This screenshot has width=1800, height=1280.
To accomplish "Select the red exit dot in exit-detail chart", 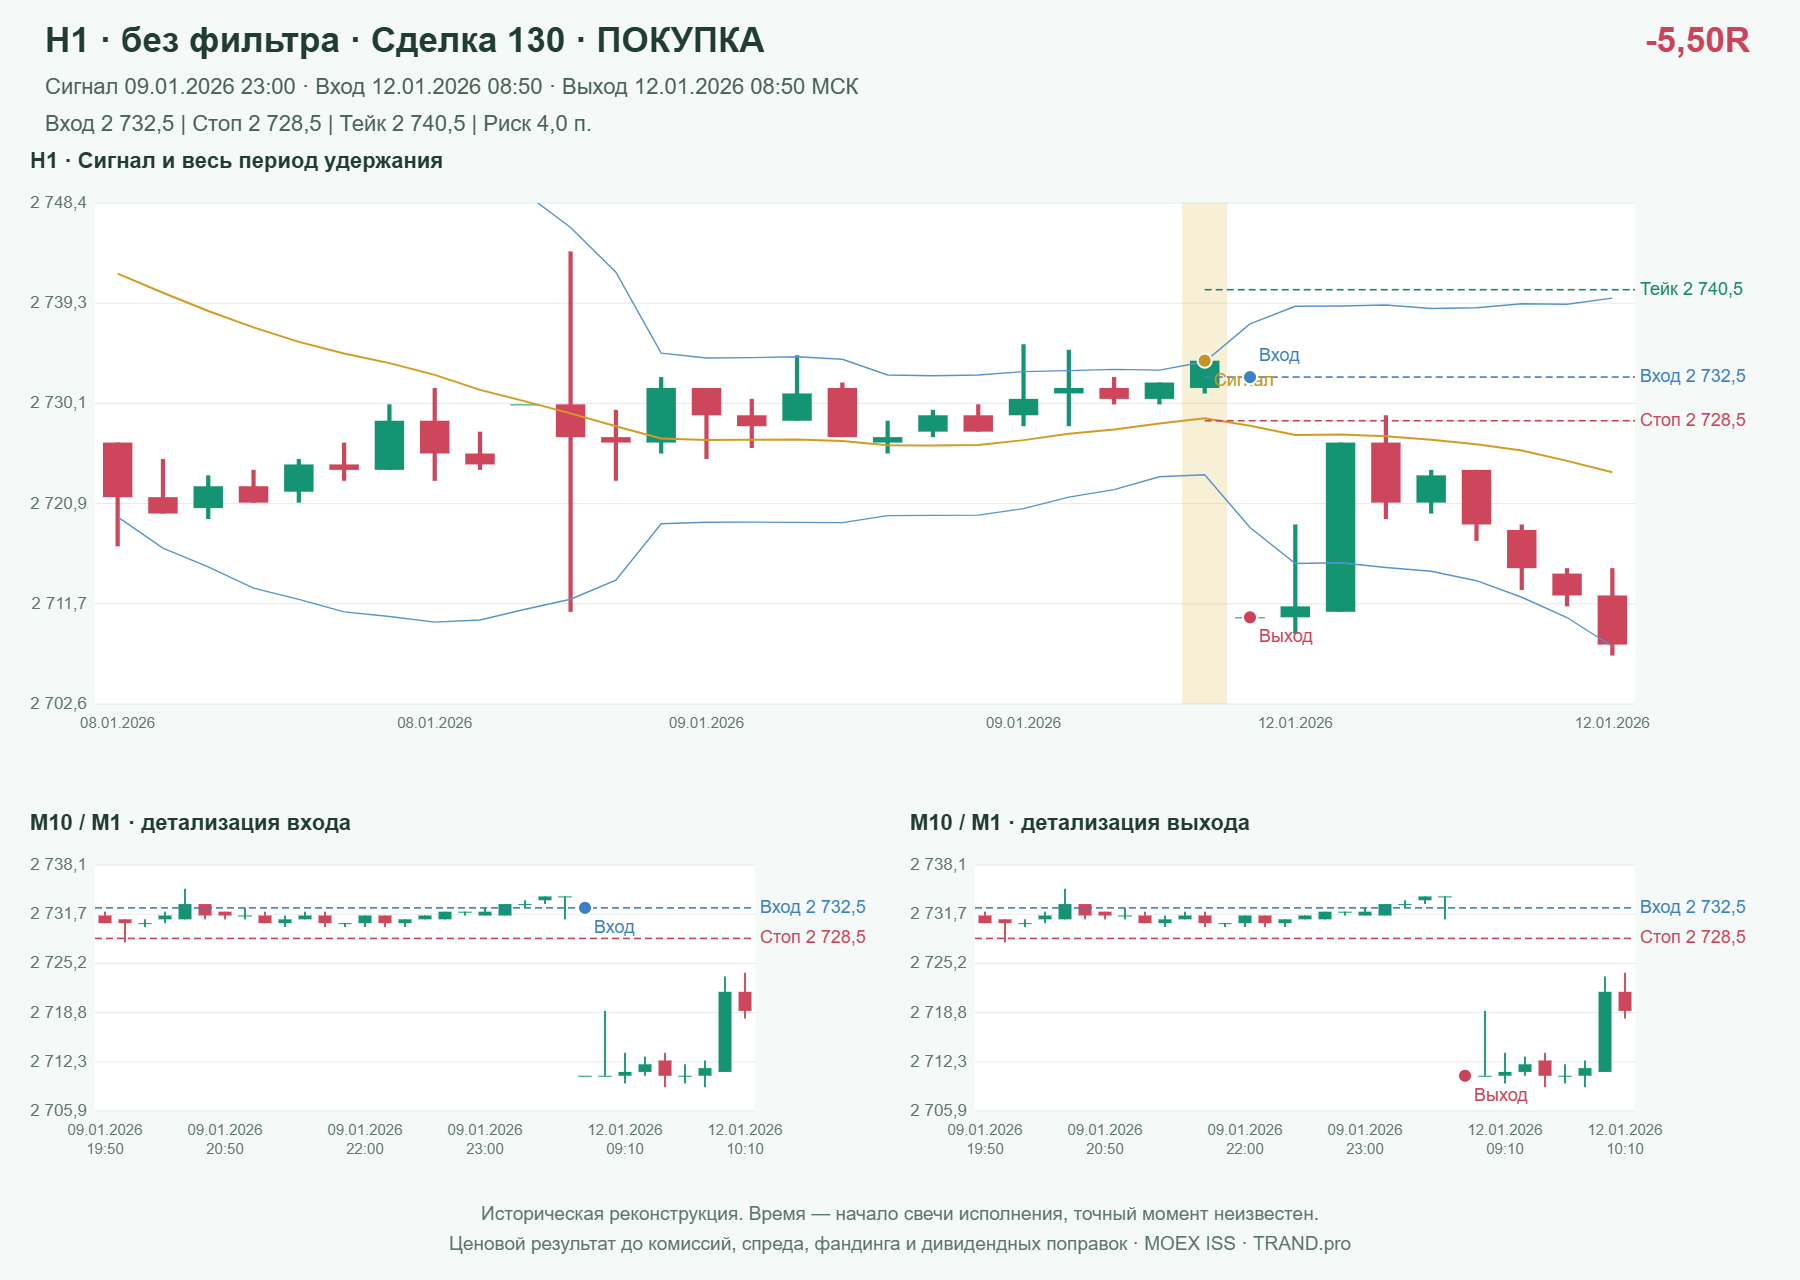I will coord(1465,1076).
